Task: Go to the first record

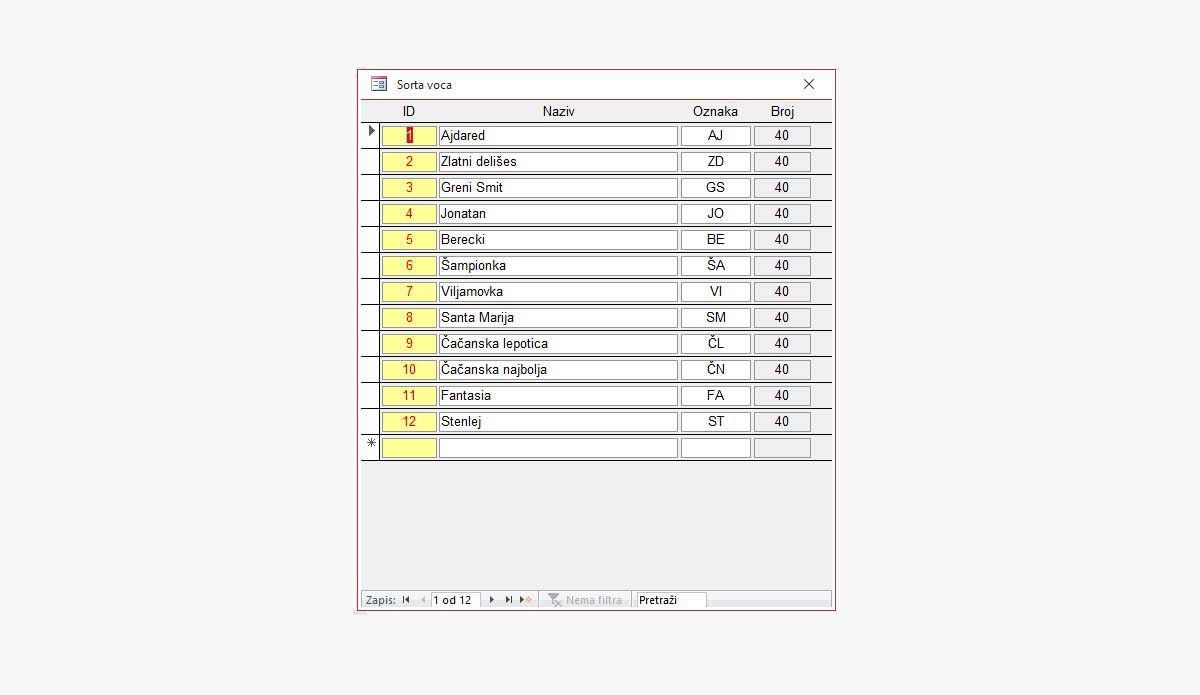Action: (406, 600)
